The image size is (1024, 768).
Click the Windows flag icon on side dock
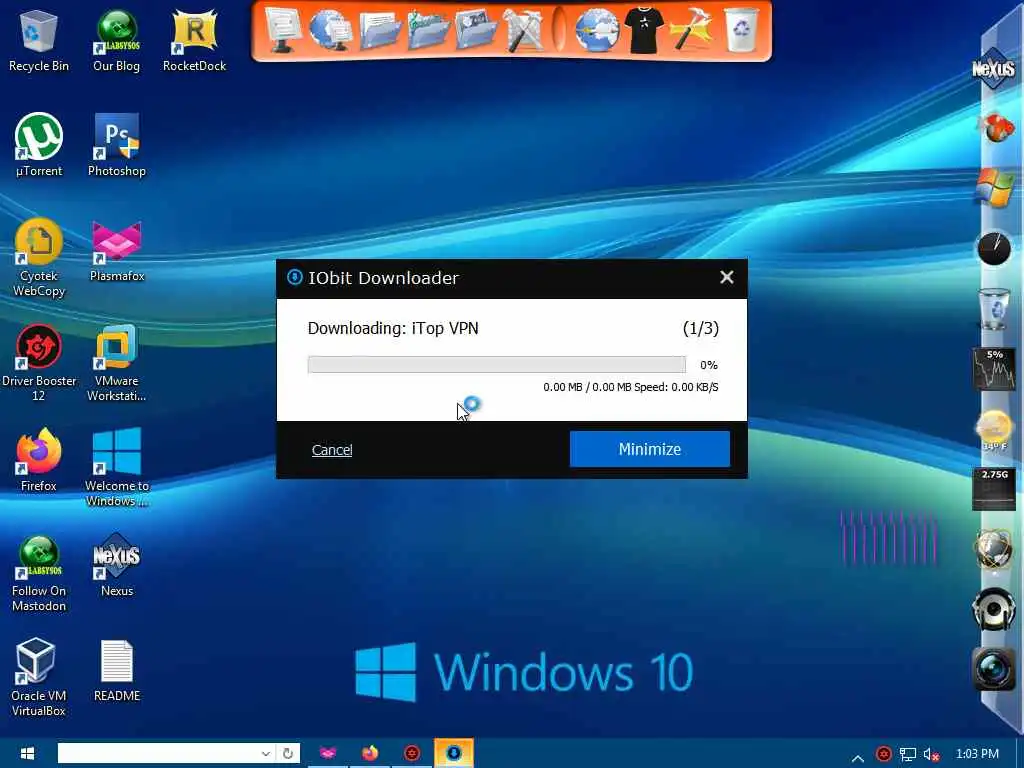pyautogui.click(x=994, y=186)
